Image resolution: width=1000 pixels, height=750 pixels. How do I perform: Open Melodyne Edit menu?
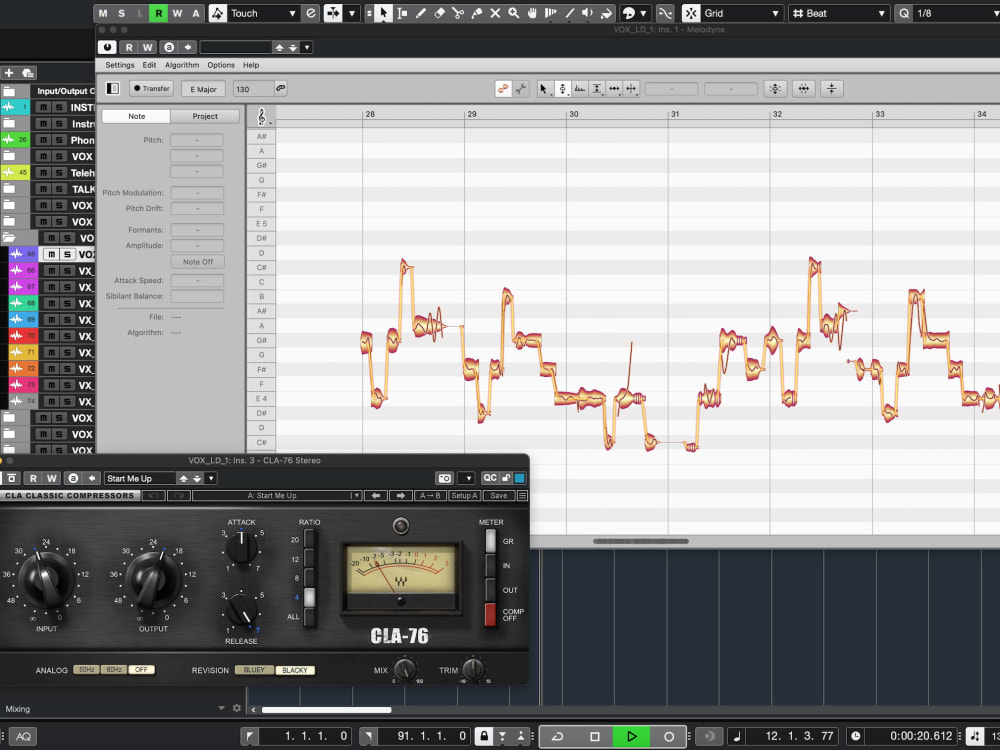[149, 65]
